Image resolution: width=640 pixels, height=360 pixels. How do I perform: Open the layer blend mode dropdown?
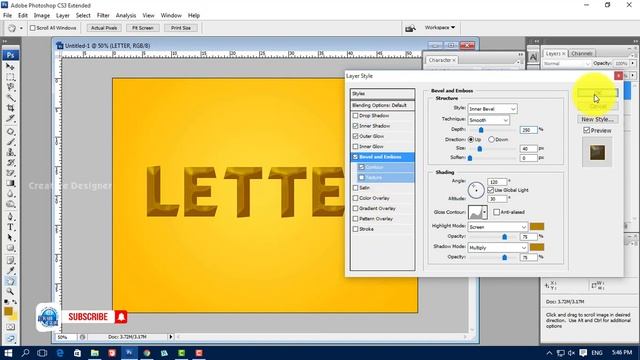566,64
